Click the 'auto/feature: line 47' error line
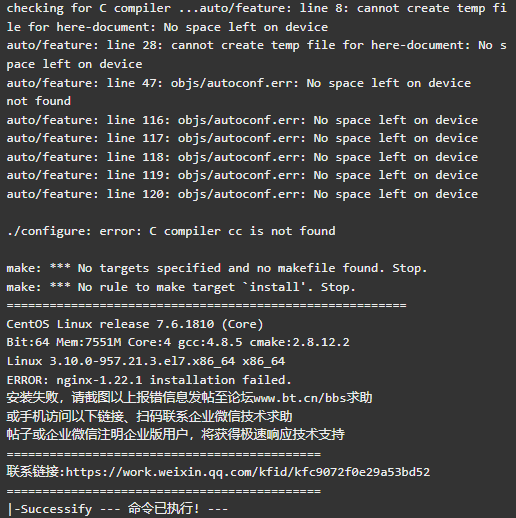Screen dimensions: 516x518 coord(239,83)
